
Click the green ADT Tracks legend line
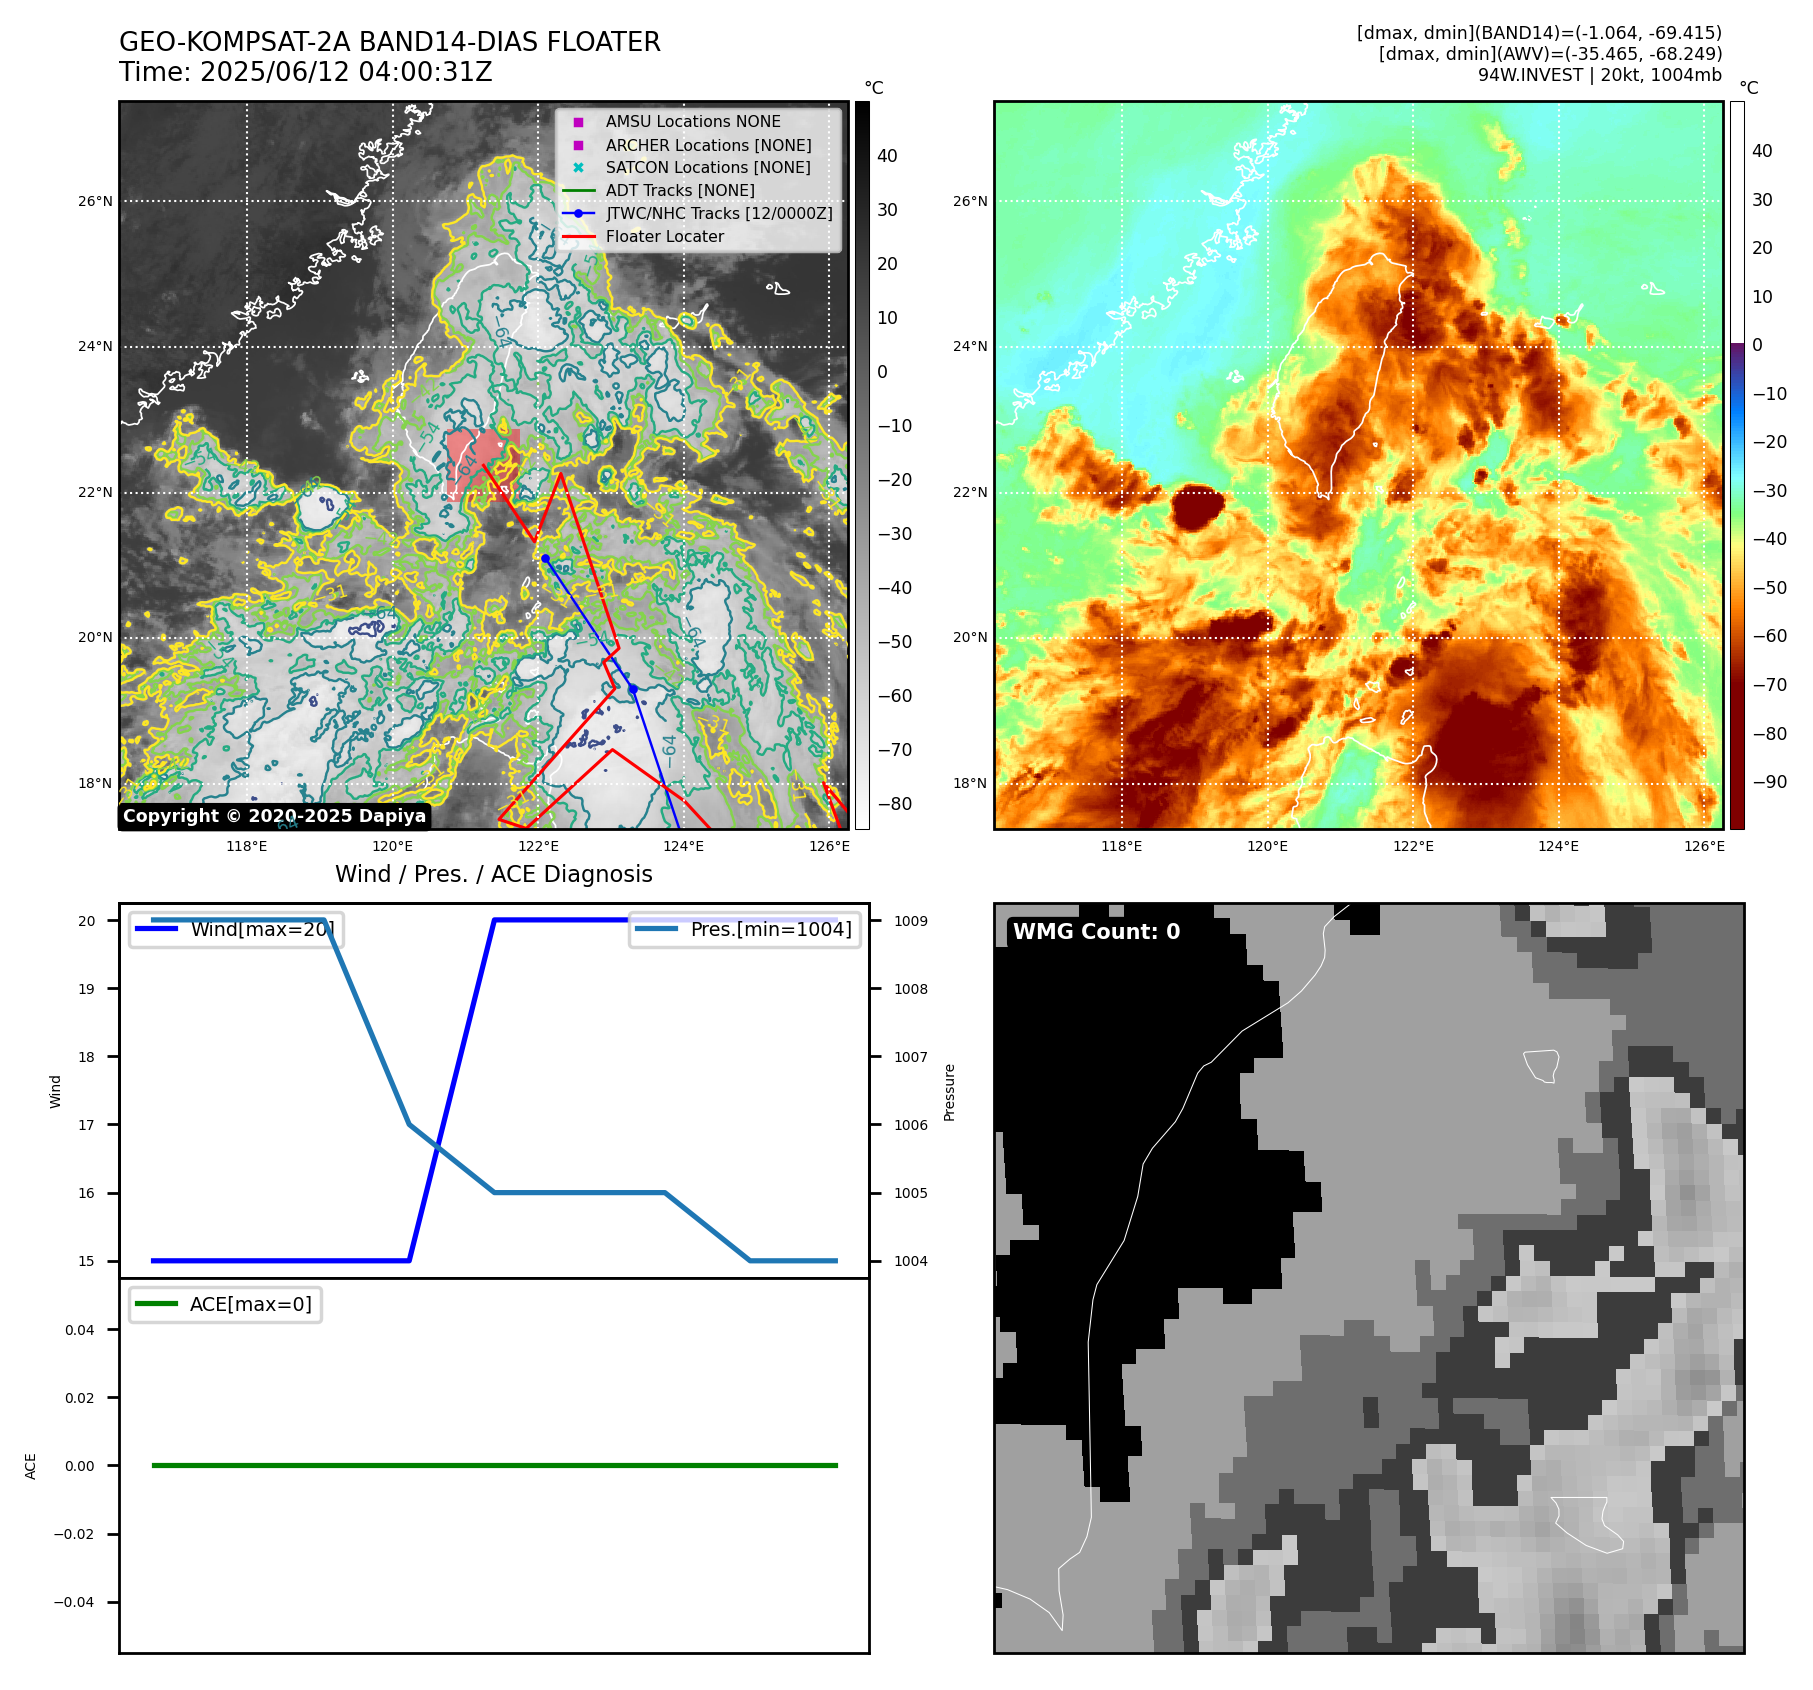tap(578, 191)
